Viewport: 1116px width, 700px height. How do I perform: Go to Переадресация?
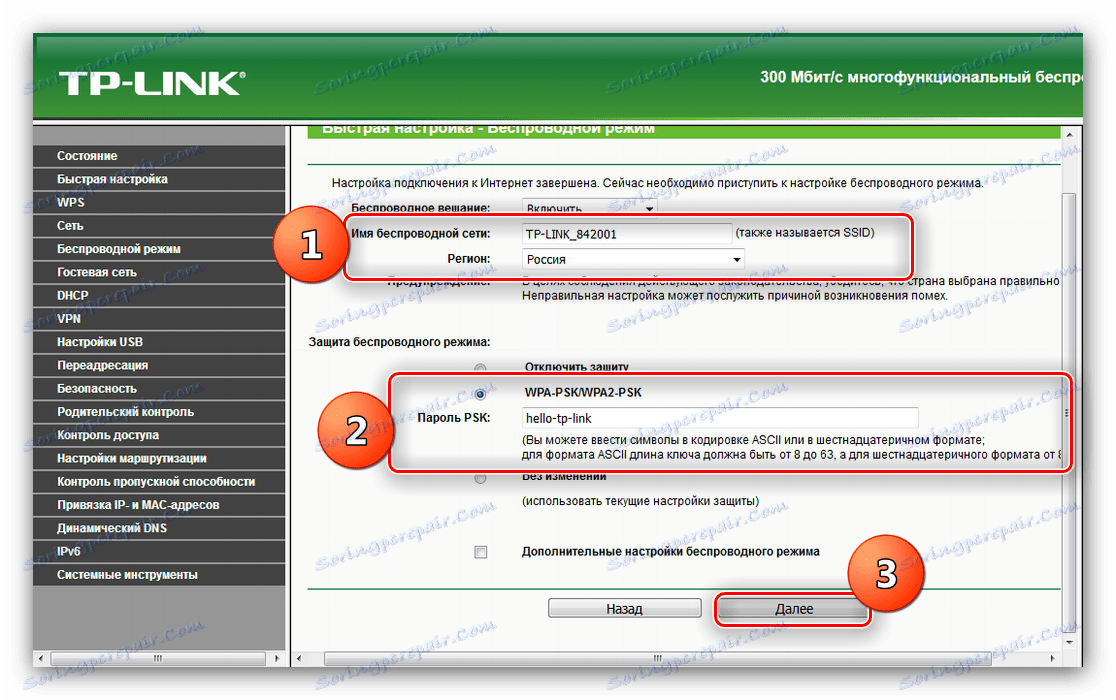coord(159,366)
